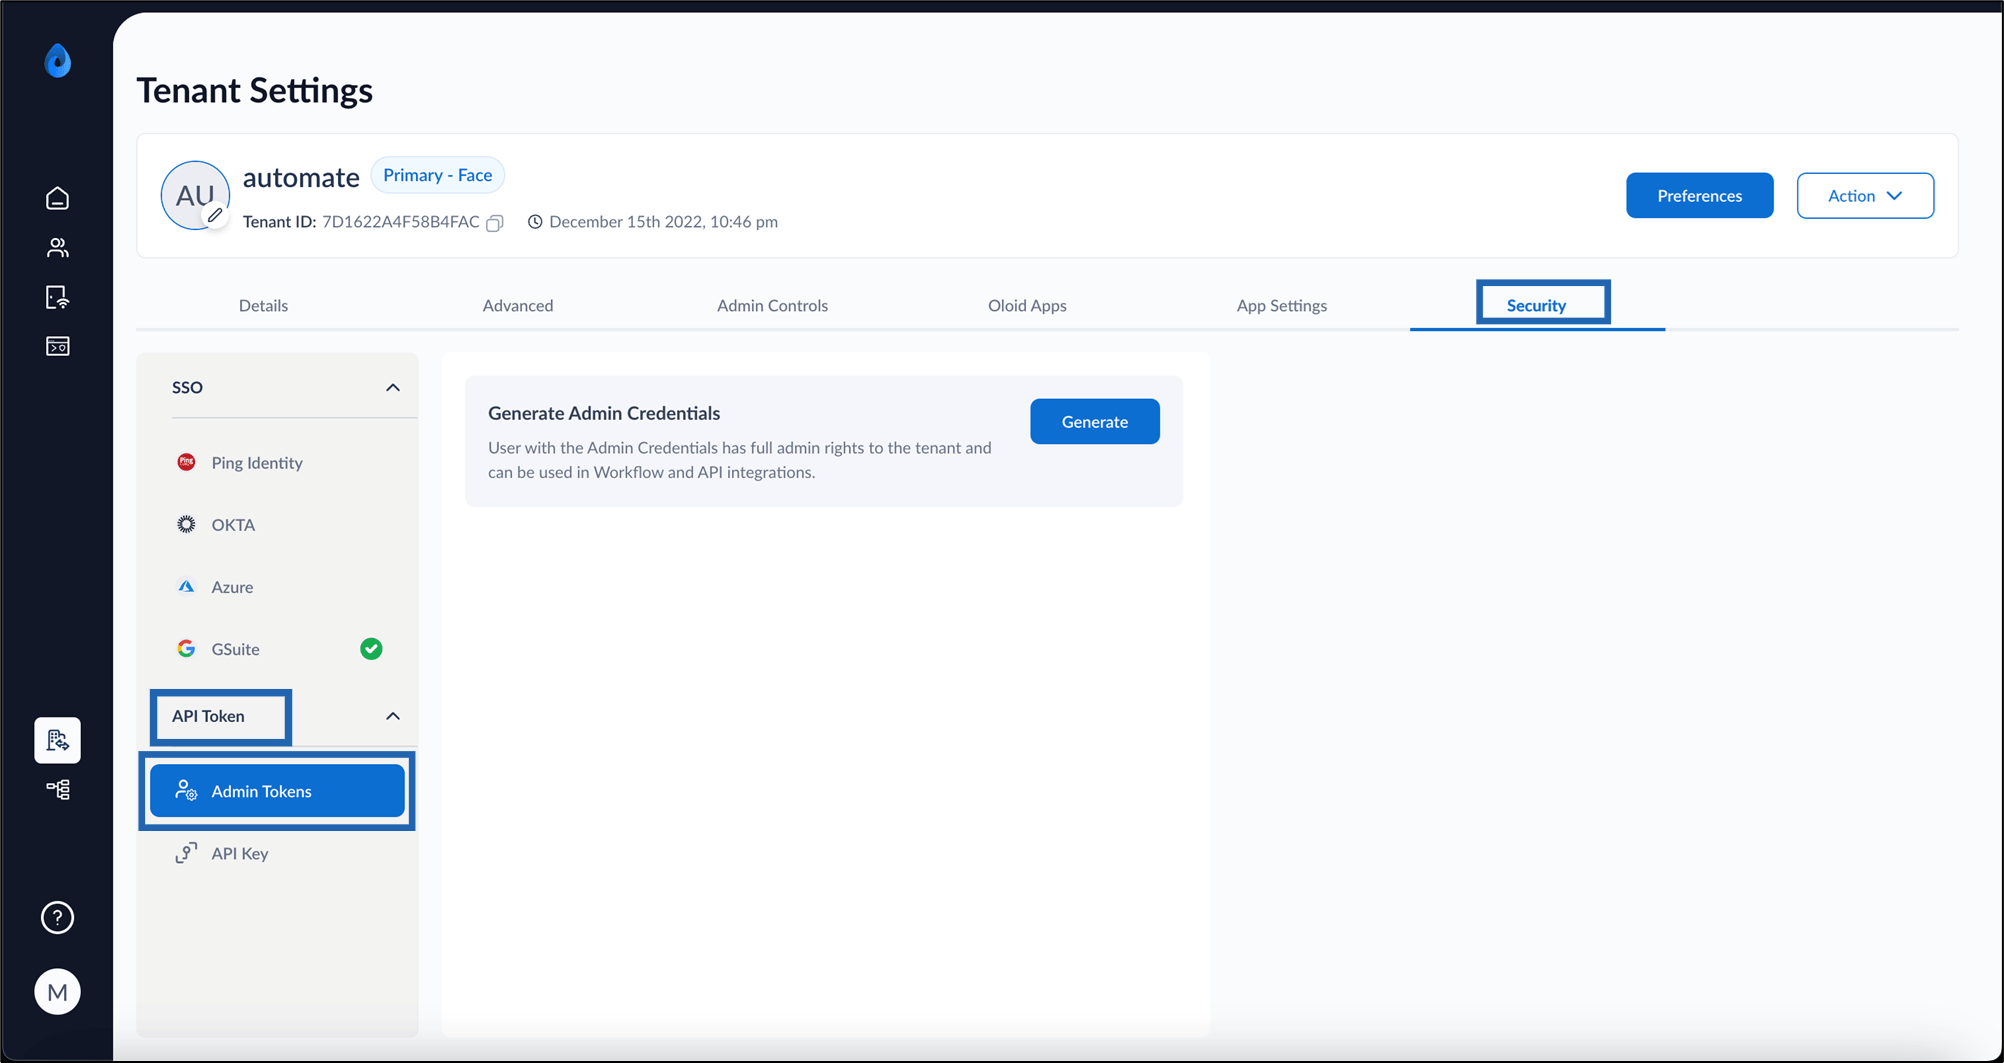Click the green check next to GSuite
The image size is (2004, 1063).
[371, 649]
